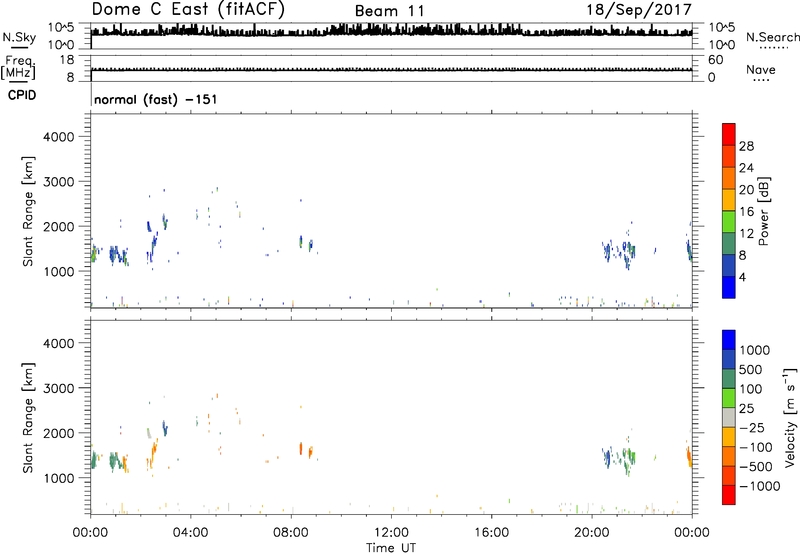
Task: Click the 'Freq. [MHz]' label
Action: coord(18,67)
